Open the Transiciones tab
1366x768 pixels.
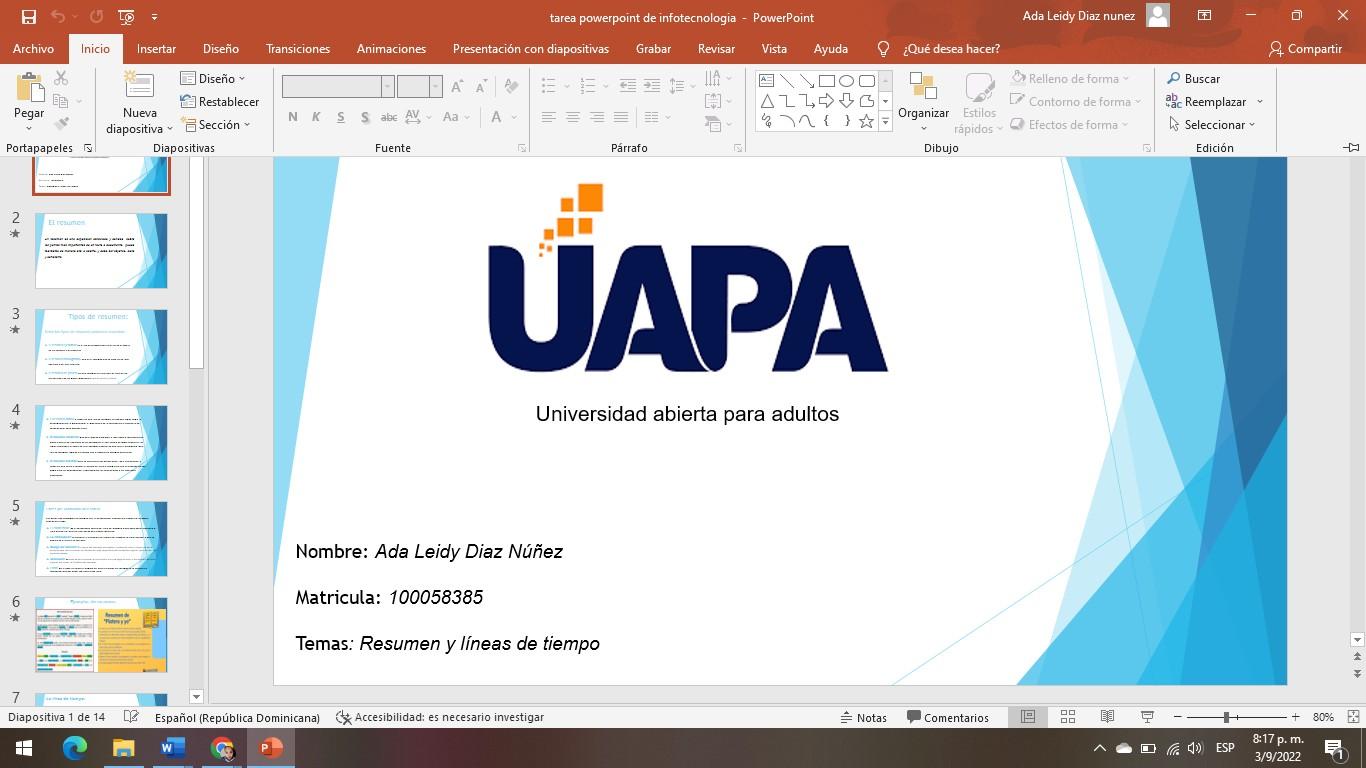pyautogui.click(x=298, y=48)
